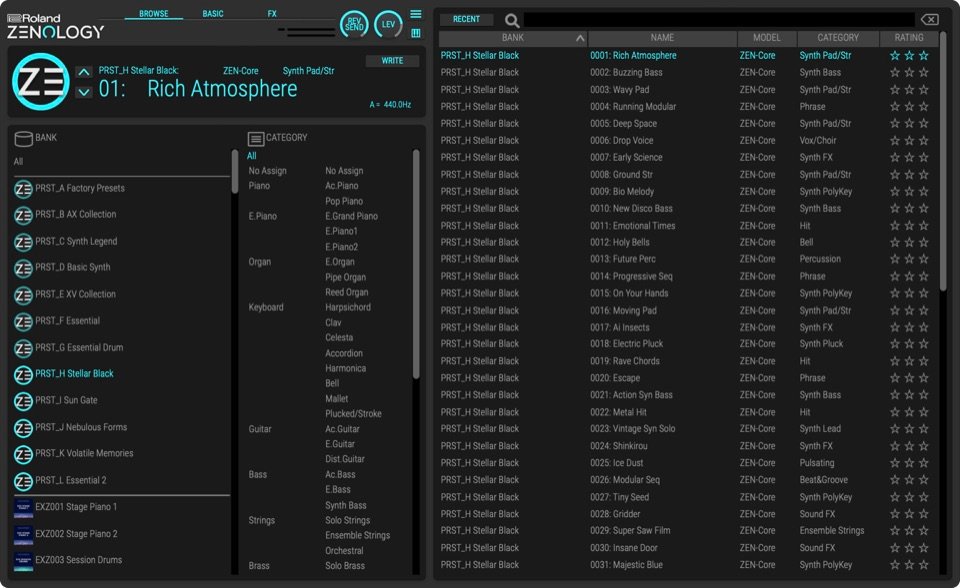Click the RECENT button
Image resolution: width=960 pixels, height=588 pixels.
[467, 20]
